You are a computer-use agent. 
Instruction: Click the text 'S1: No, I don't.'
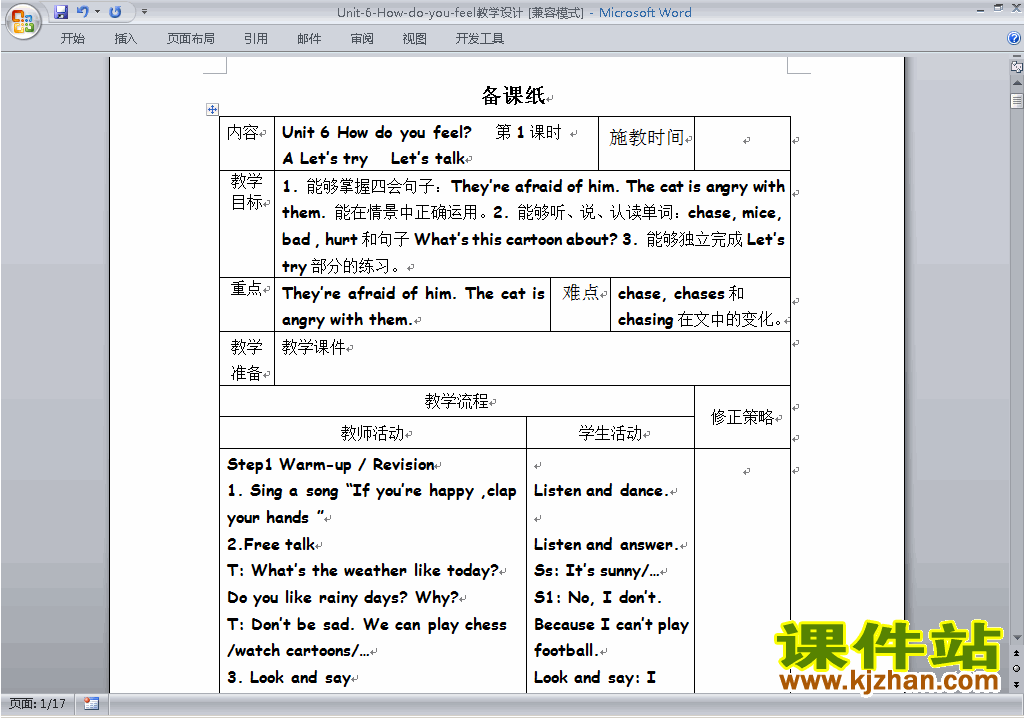pos(598,597)
